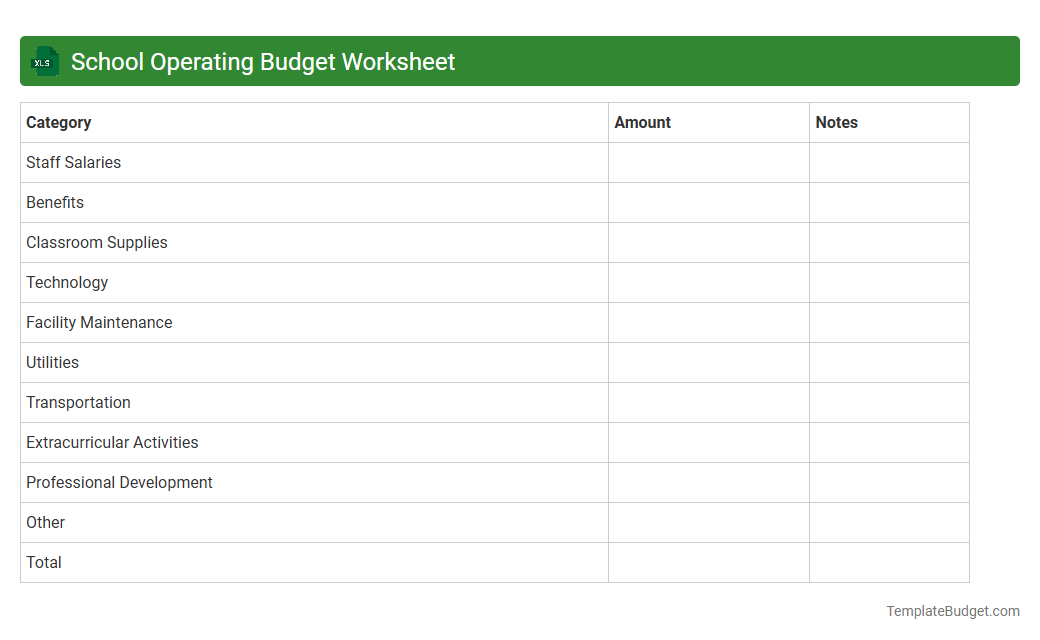
Task: Select the green header banner
Action: tap(520, 61)
